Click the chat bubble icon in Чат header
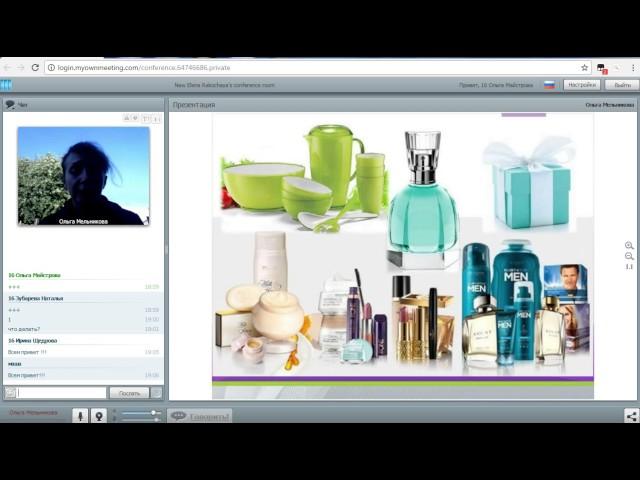The height and width of the screenshot is (480, 640). pos(10,105)
